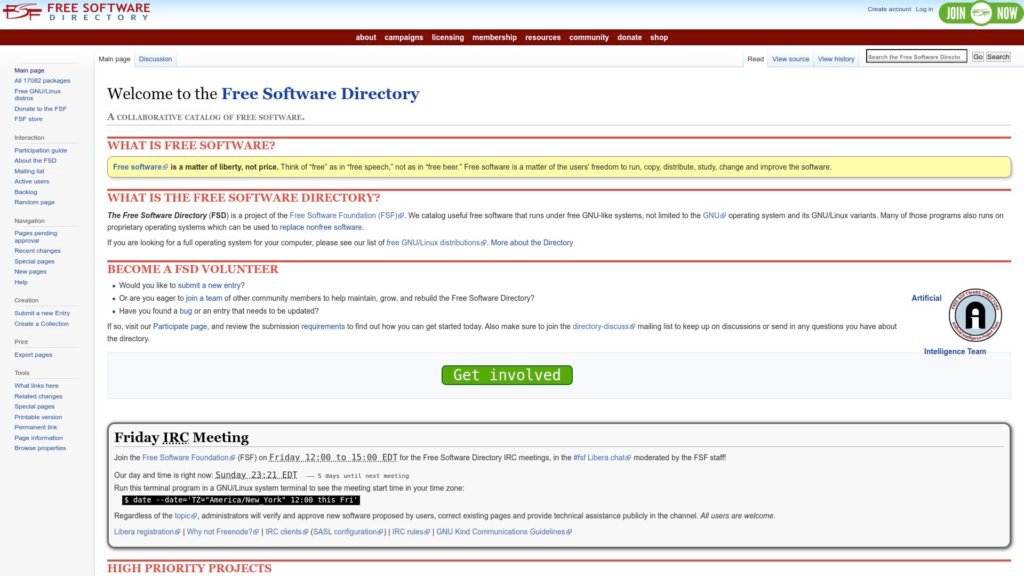This screenshot has width=1024, height=576.
Task: Open the community menu item
Action: click(589, 37)
